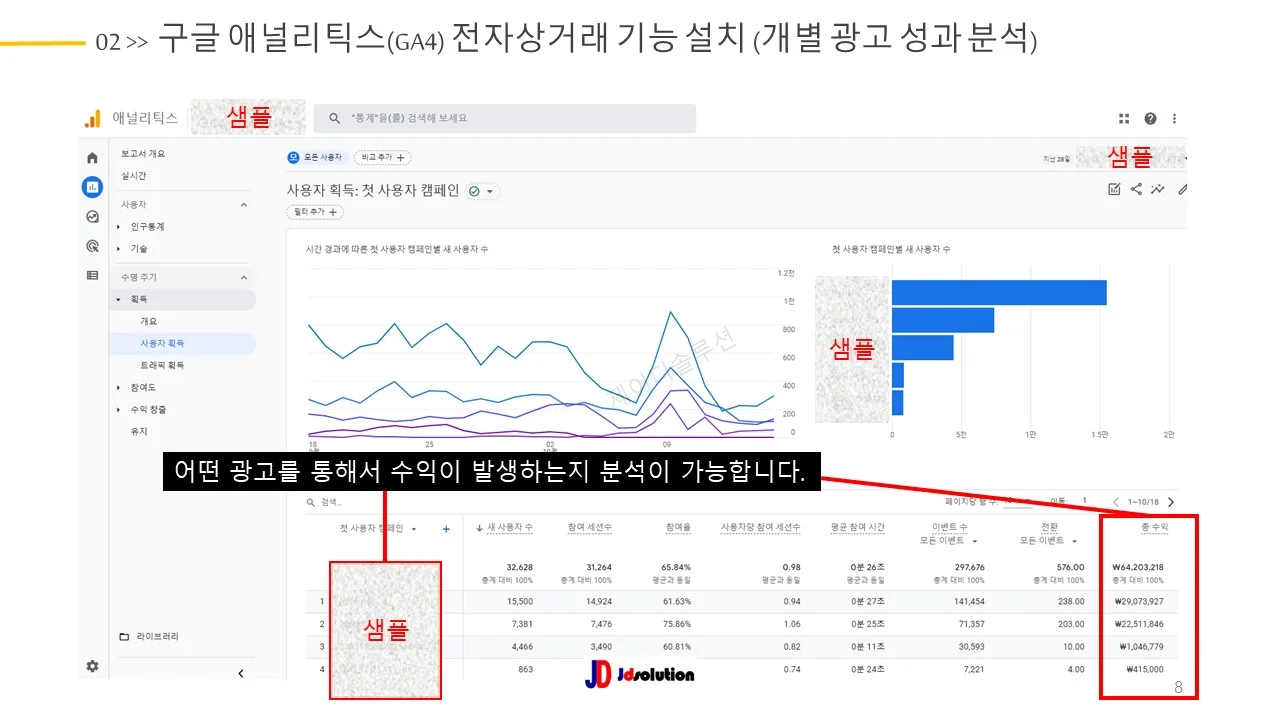The width and height of the screenshot is (1280, 720).
Task: Open the Explore icon in left rail
Action: tap(92, 216)
